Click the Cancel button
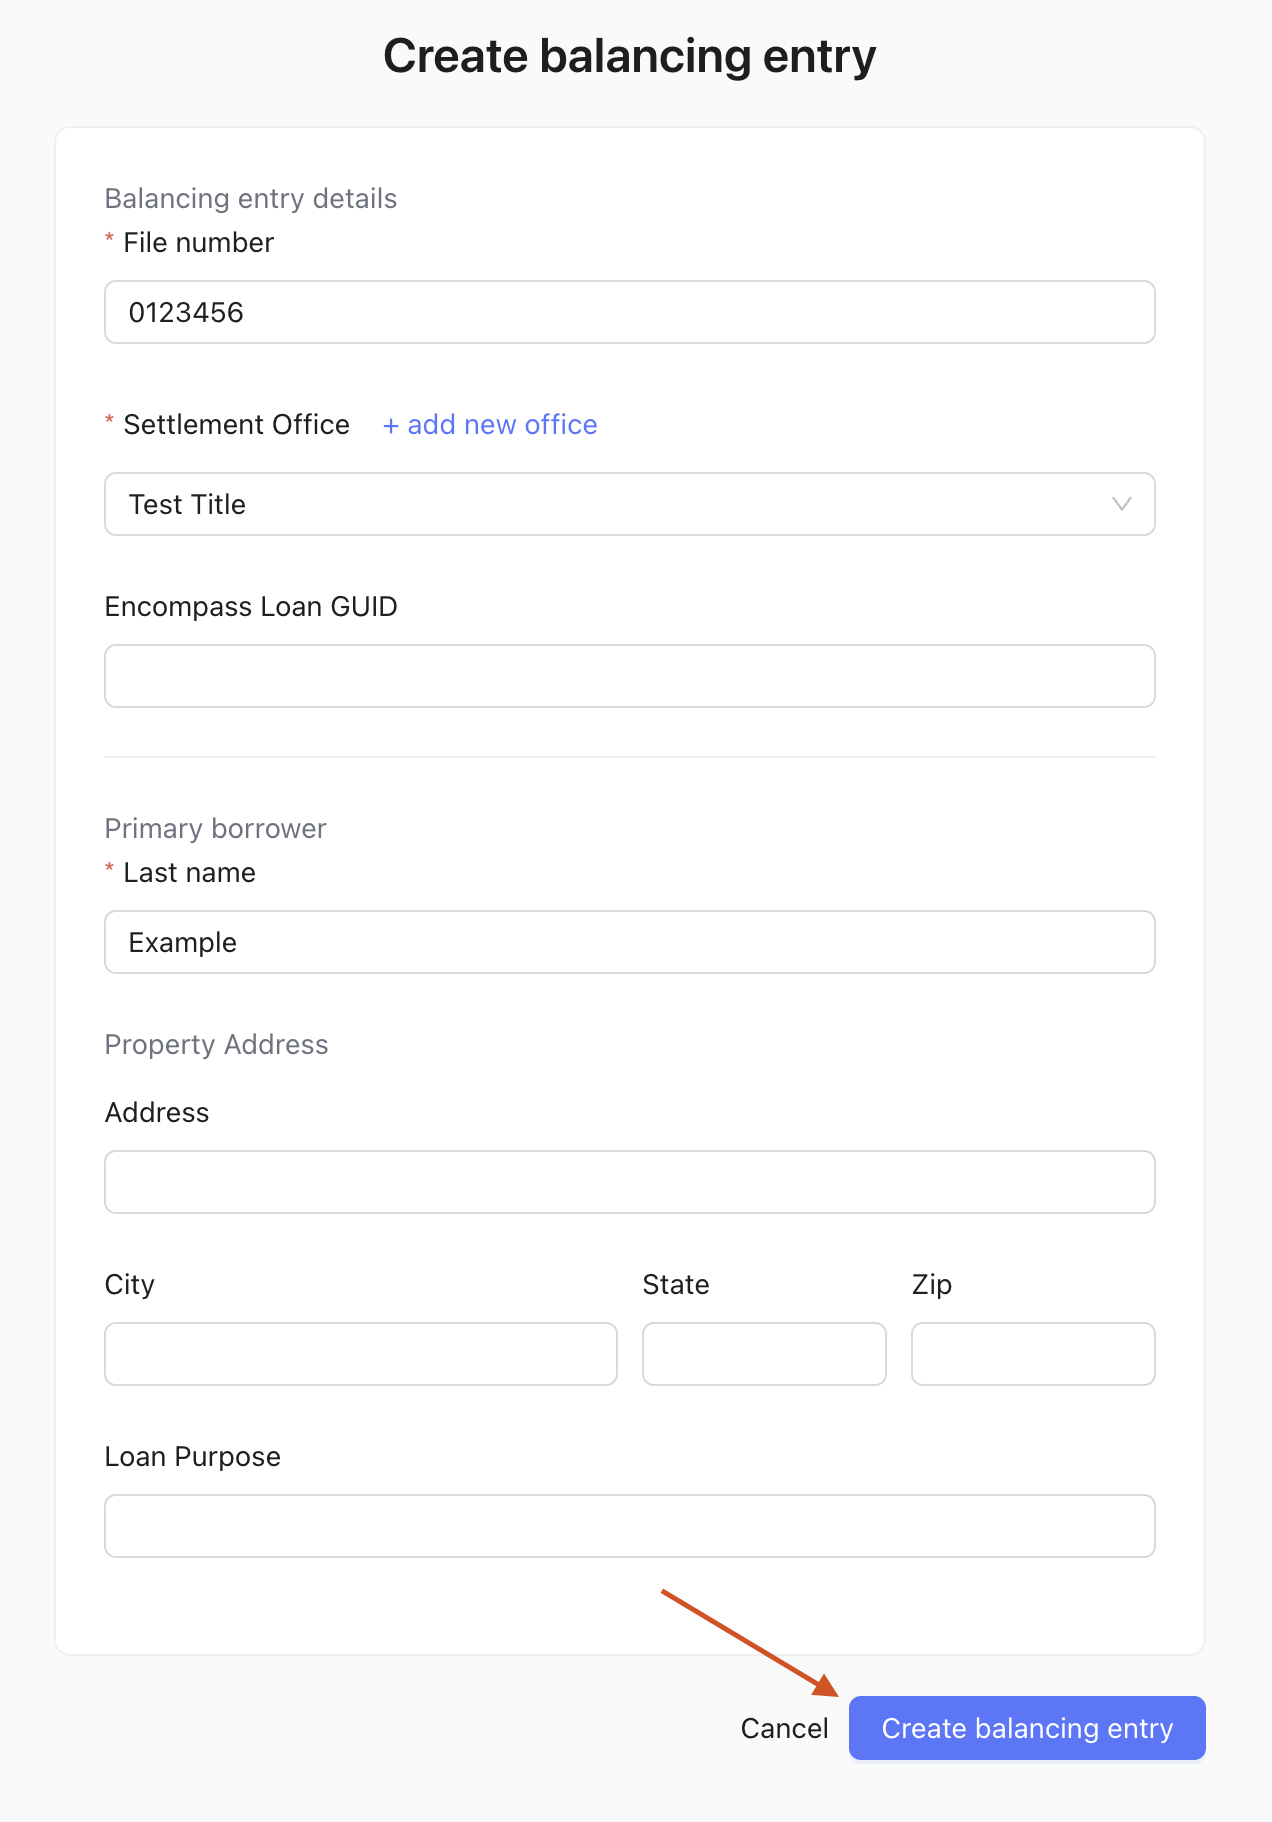The image size is (1272, 1822). pos(784,1728)
